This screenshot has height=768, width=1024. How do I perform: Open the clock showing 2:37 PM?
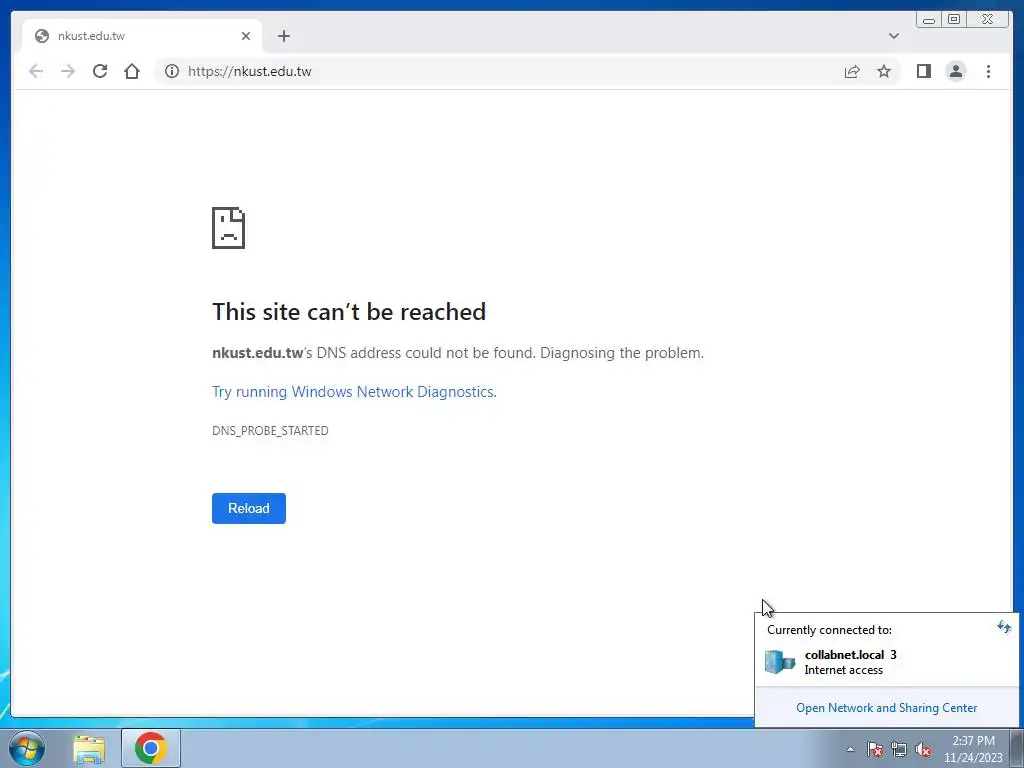(973, 749)
